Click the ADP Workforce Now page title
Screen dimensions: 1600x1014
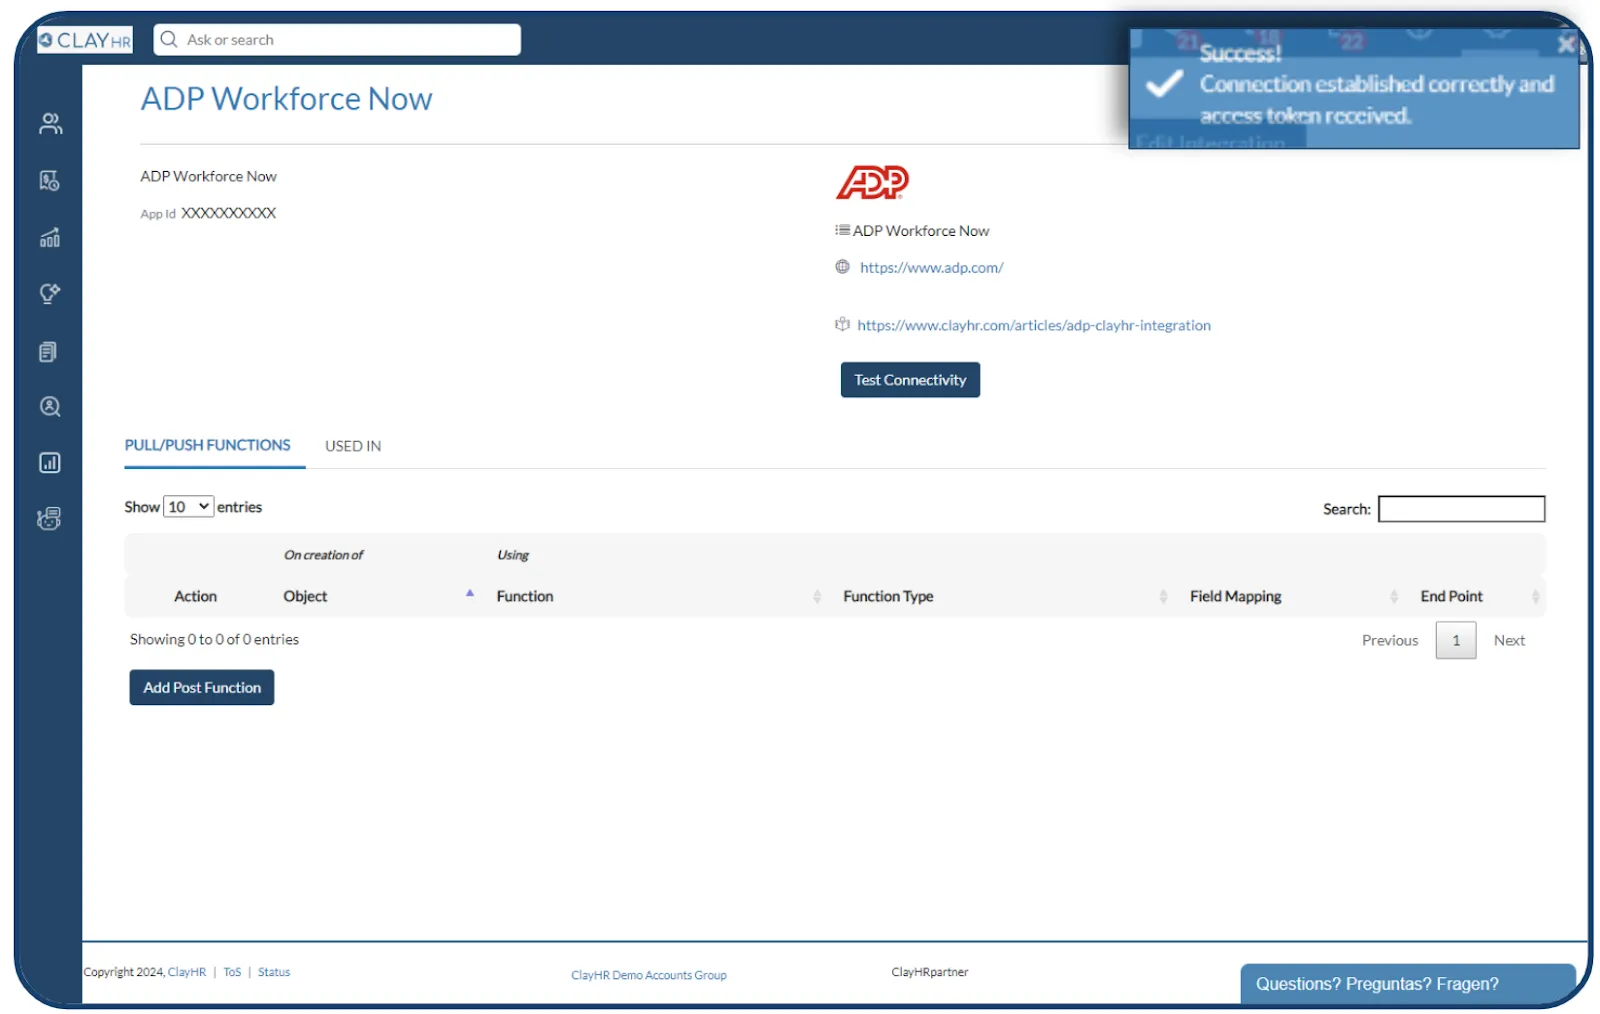287,99
